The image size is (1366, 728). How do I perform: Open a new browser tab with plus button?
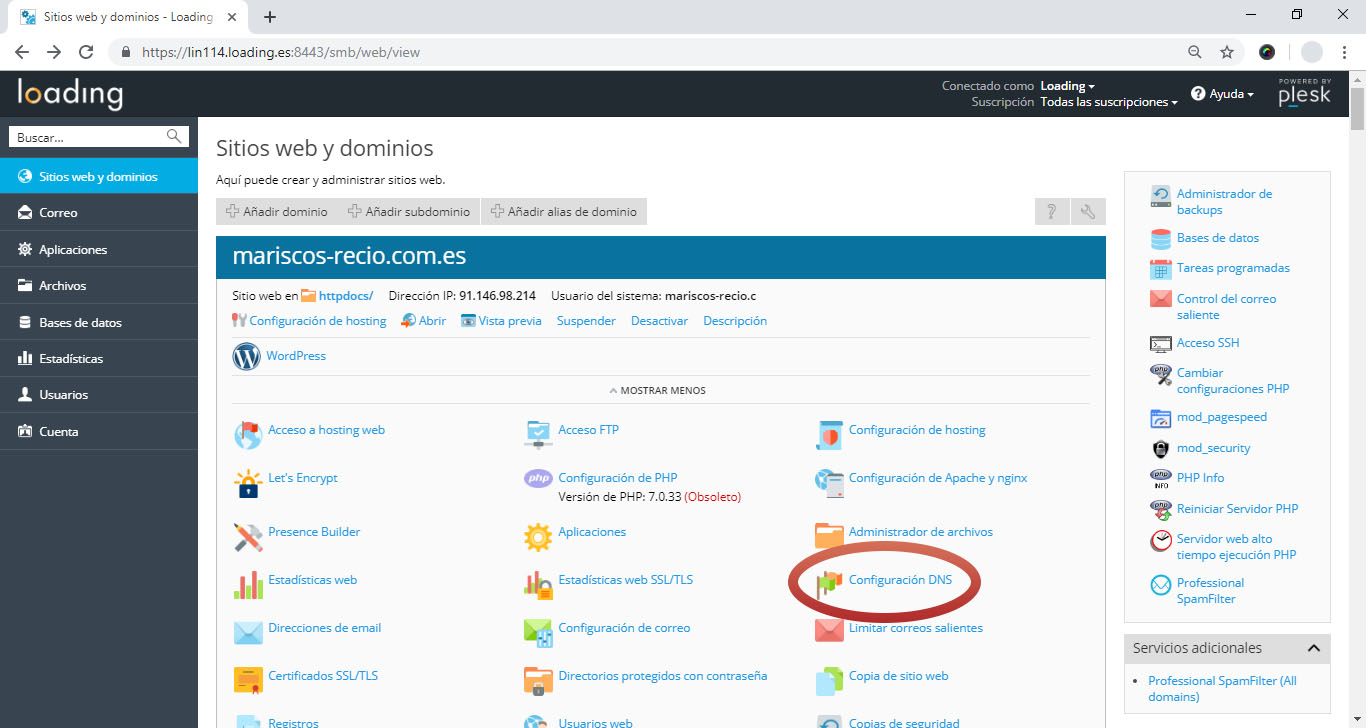[x=270, y=17]
